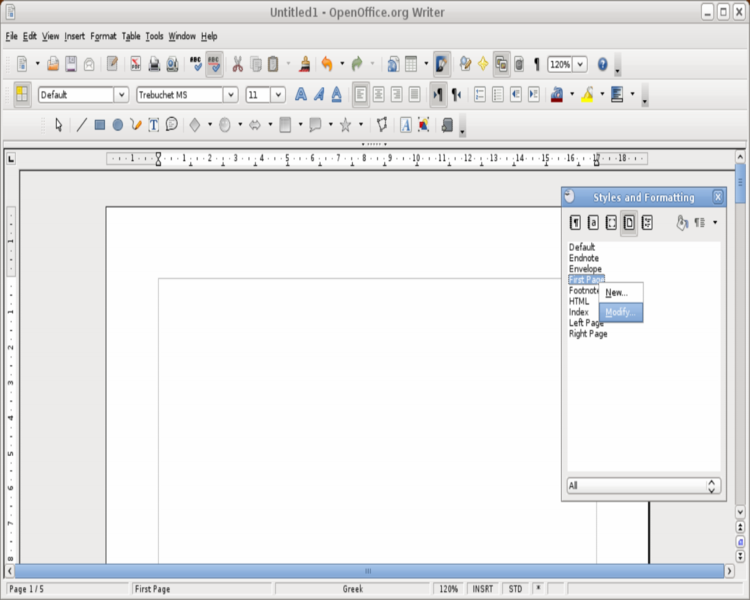Open the font size 11 dropdown
The image size is (750, 600).
[x=278, y=94]
